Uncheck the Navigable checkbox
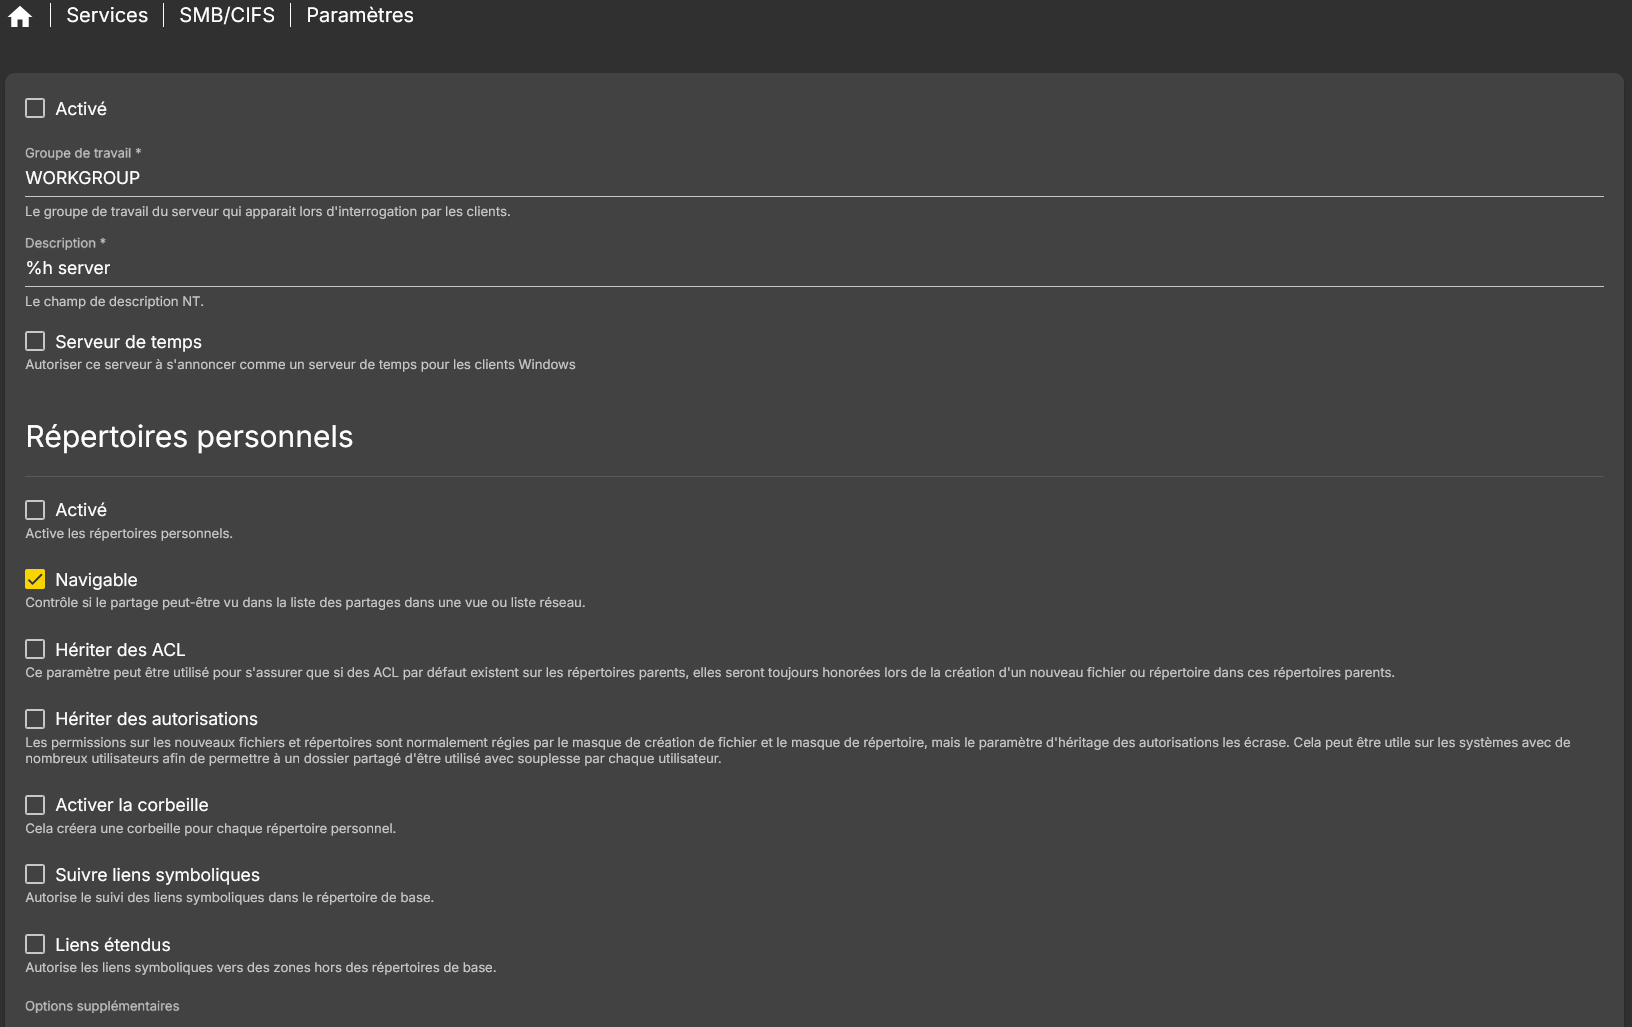This screenshot has width=1632, height=1027. (35, 579)
